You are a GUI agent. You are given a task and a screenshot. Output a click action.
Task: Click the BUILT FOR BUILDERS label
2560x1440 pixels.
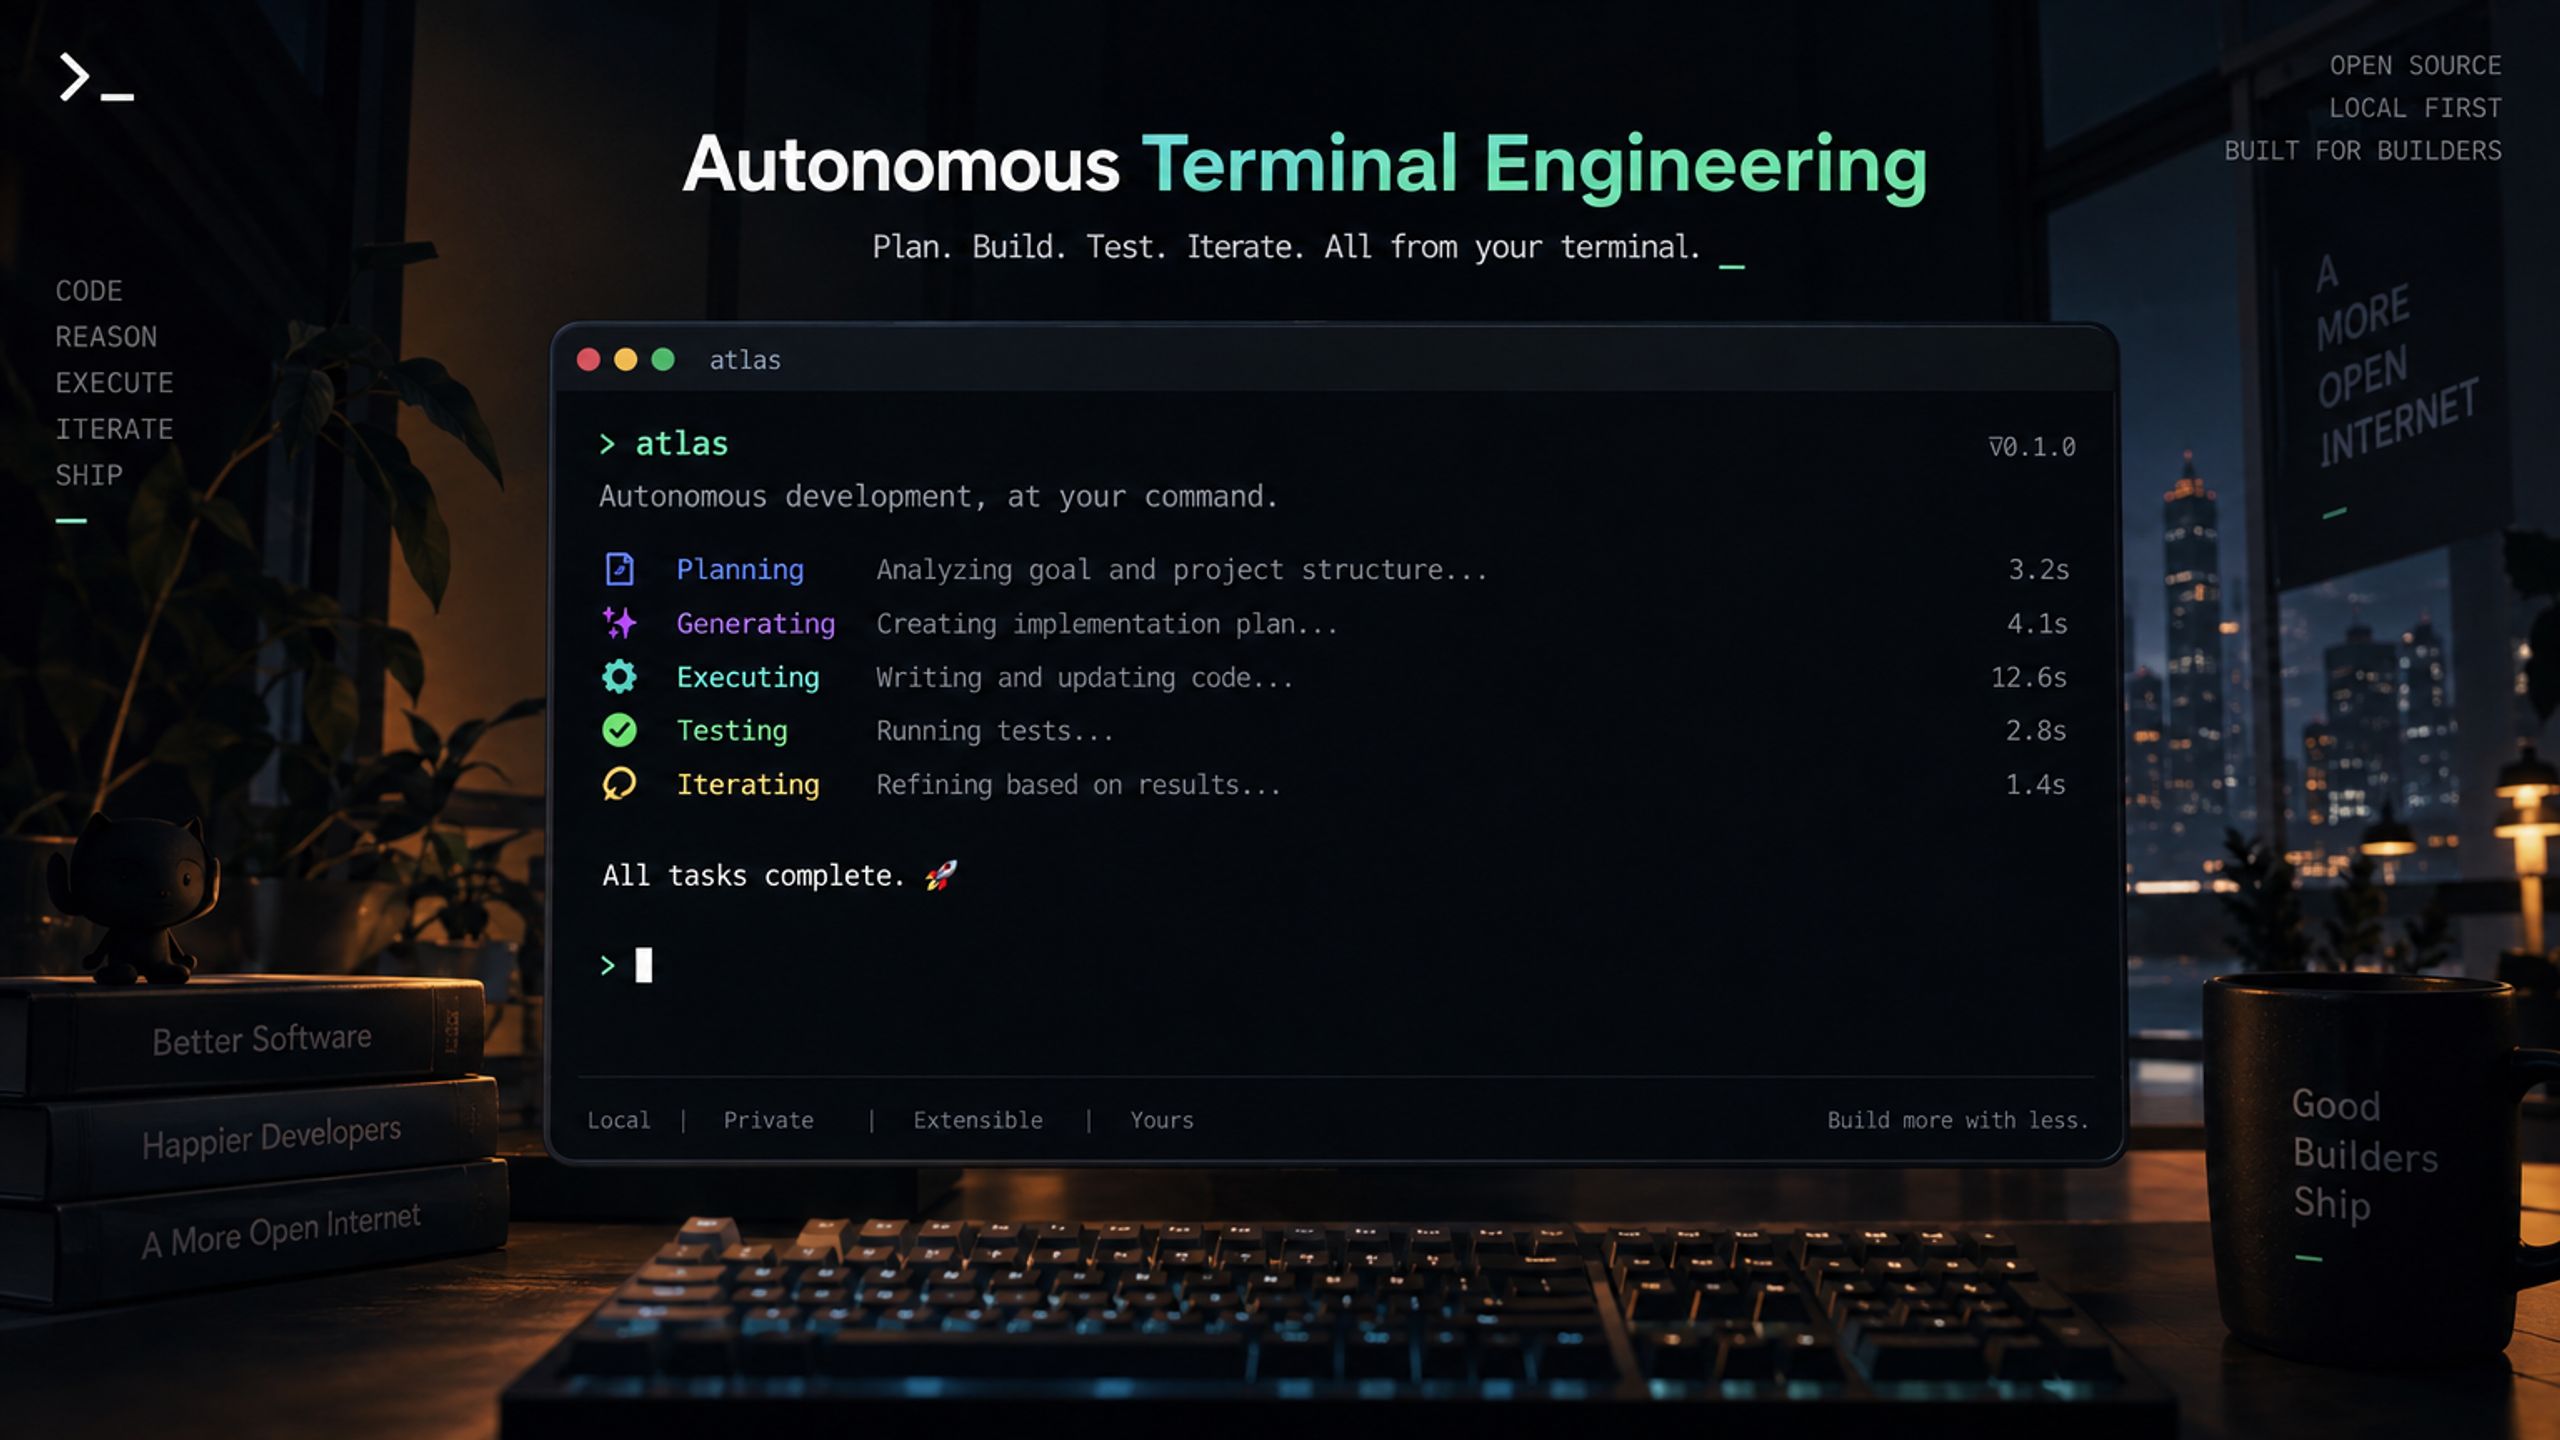(x=2363, y=151)
